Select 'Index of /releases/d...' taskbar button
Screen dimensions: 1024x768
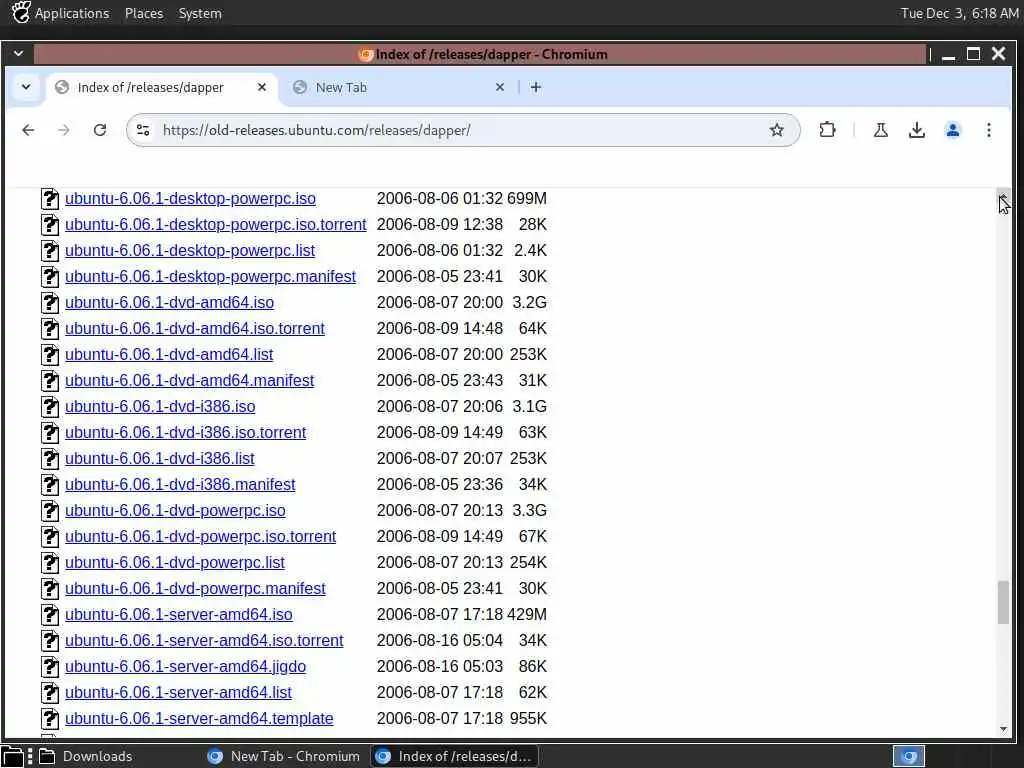(455, 756)
